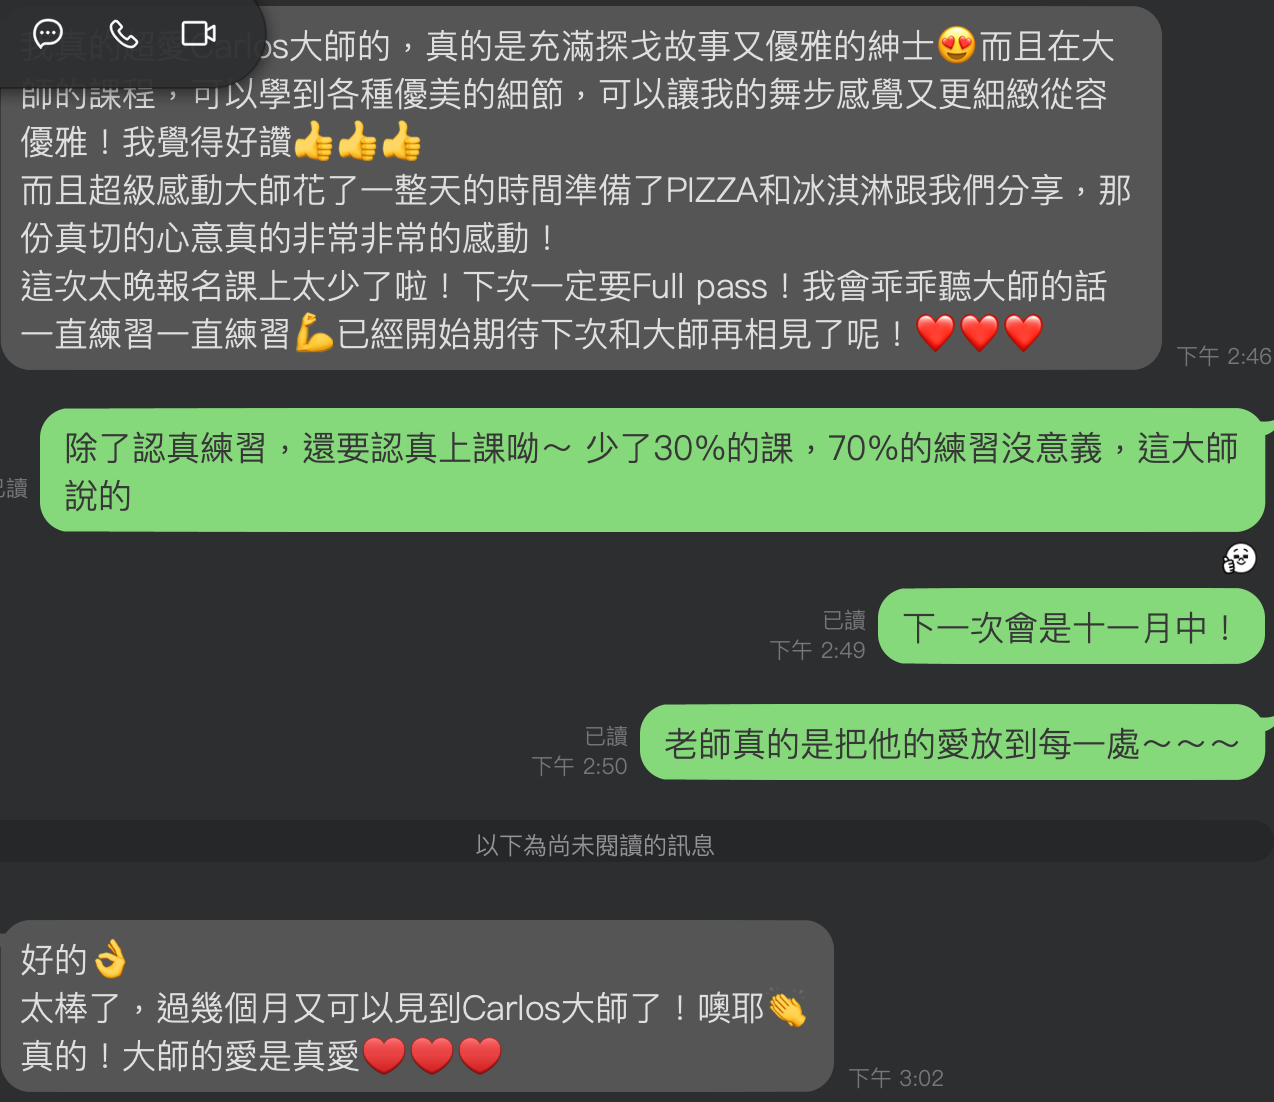
Task: Click the 已讀 label beside 下午 2:49
Action: click(844, 621)
